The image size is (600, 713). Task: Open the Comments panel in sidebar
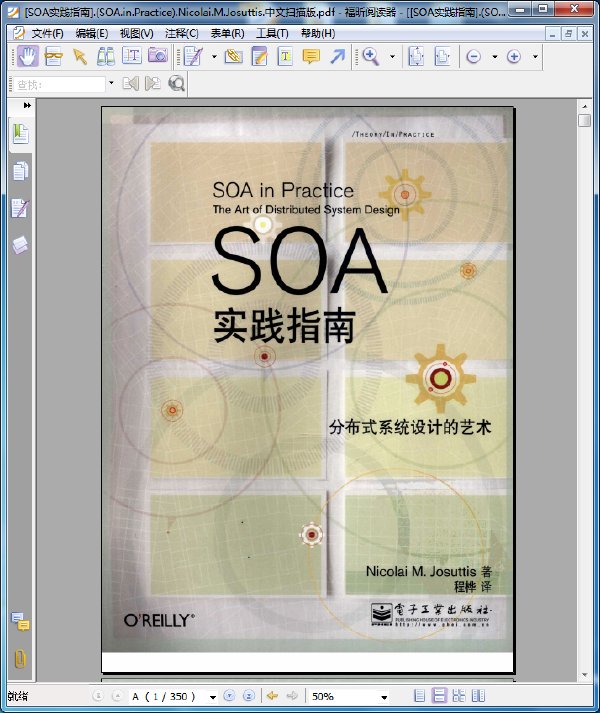coord(20,622)
